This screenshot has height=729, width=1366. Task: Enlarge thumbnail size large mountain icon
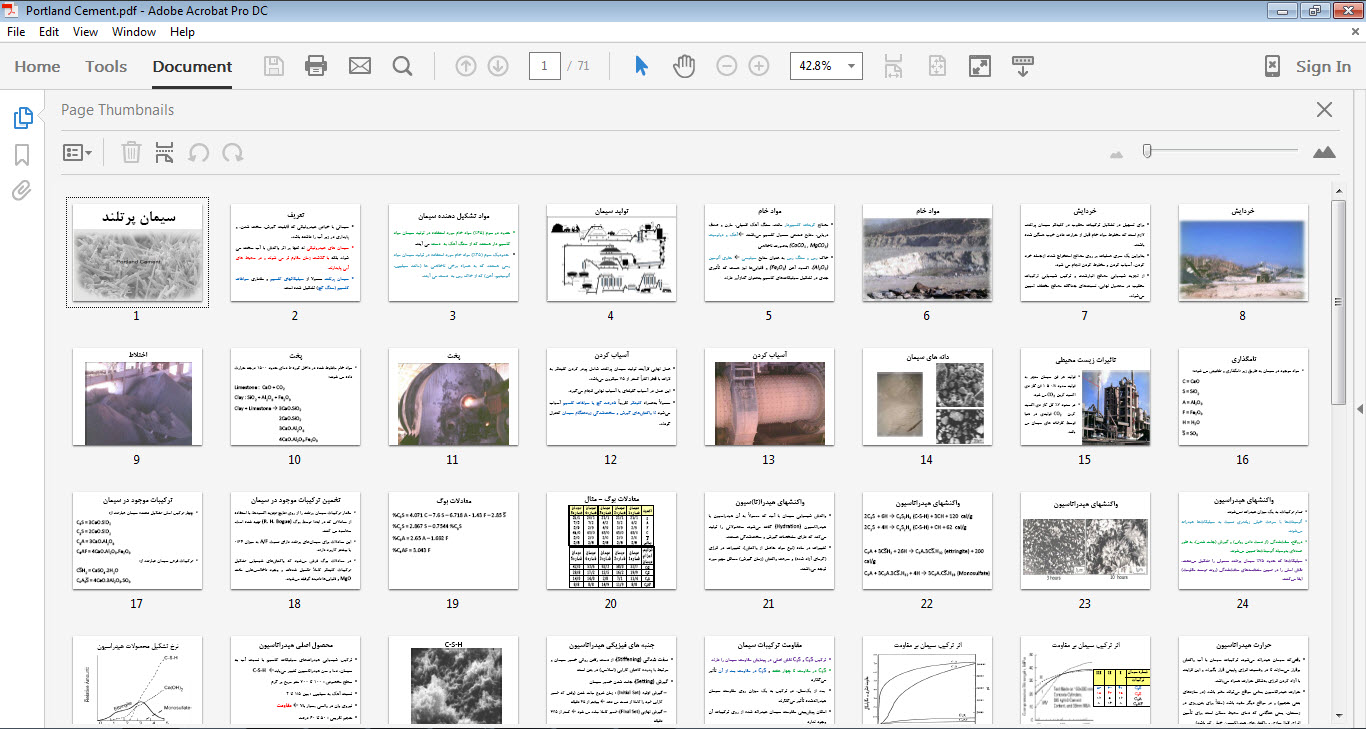[x=1324, y=152]
